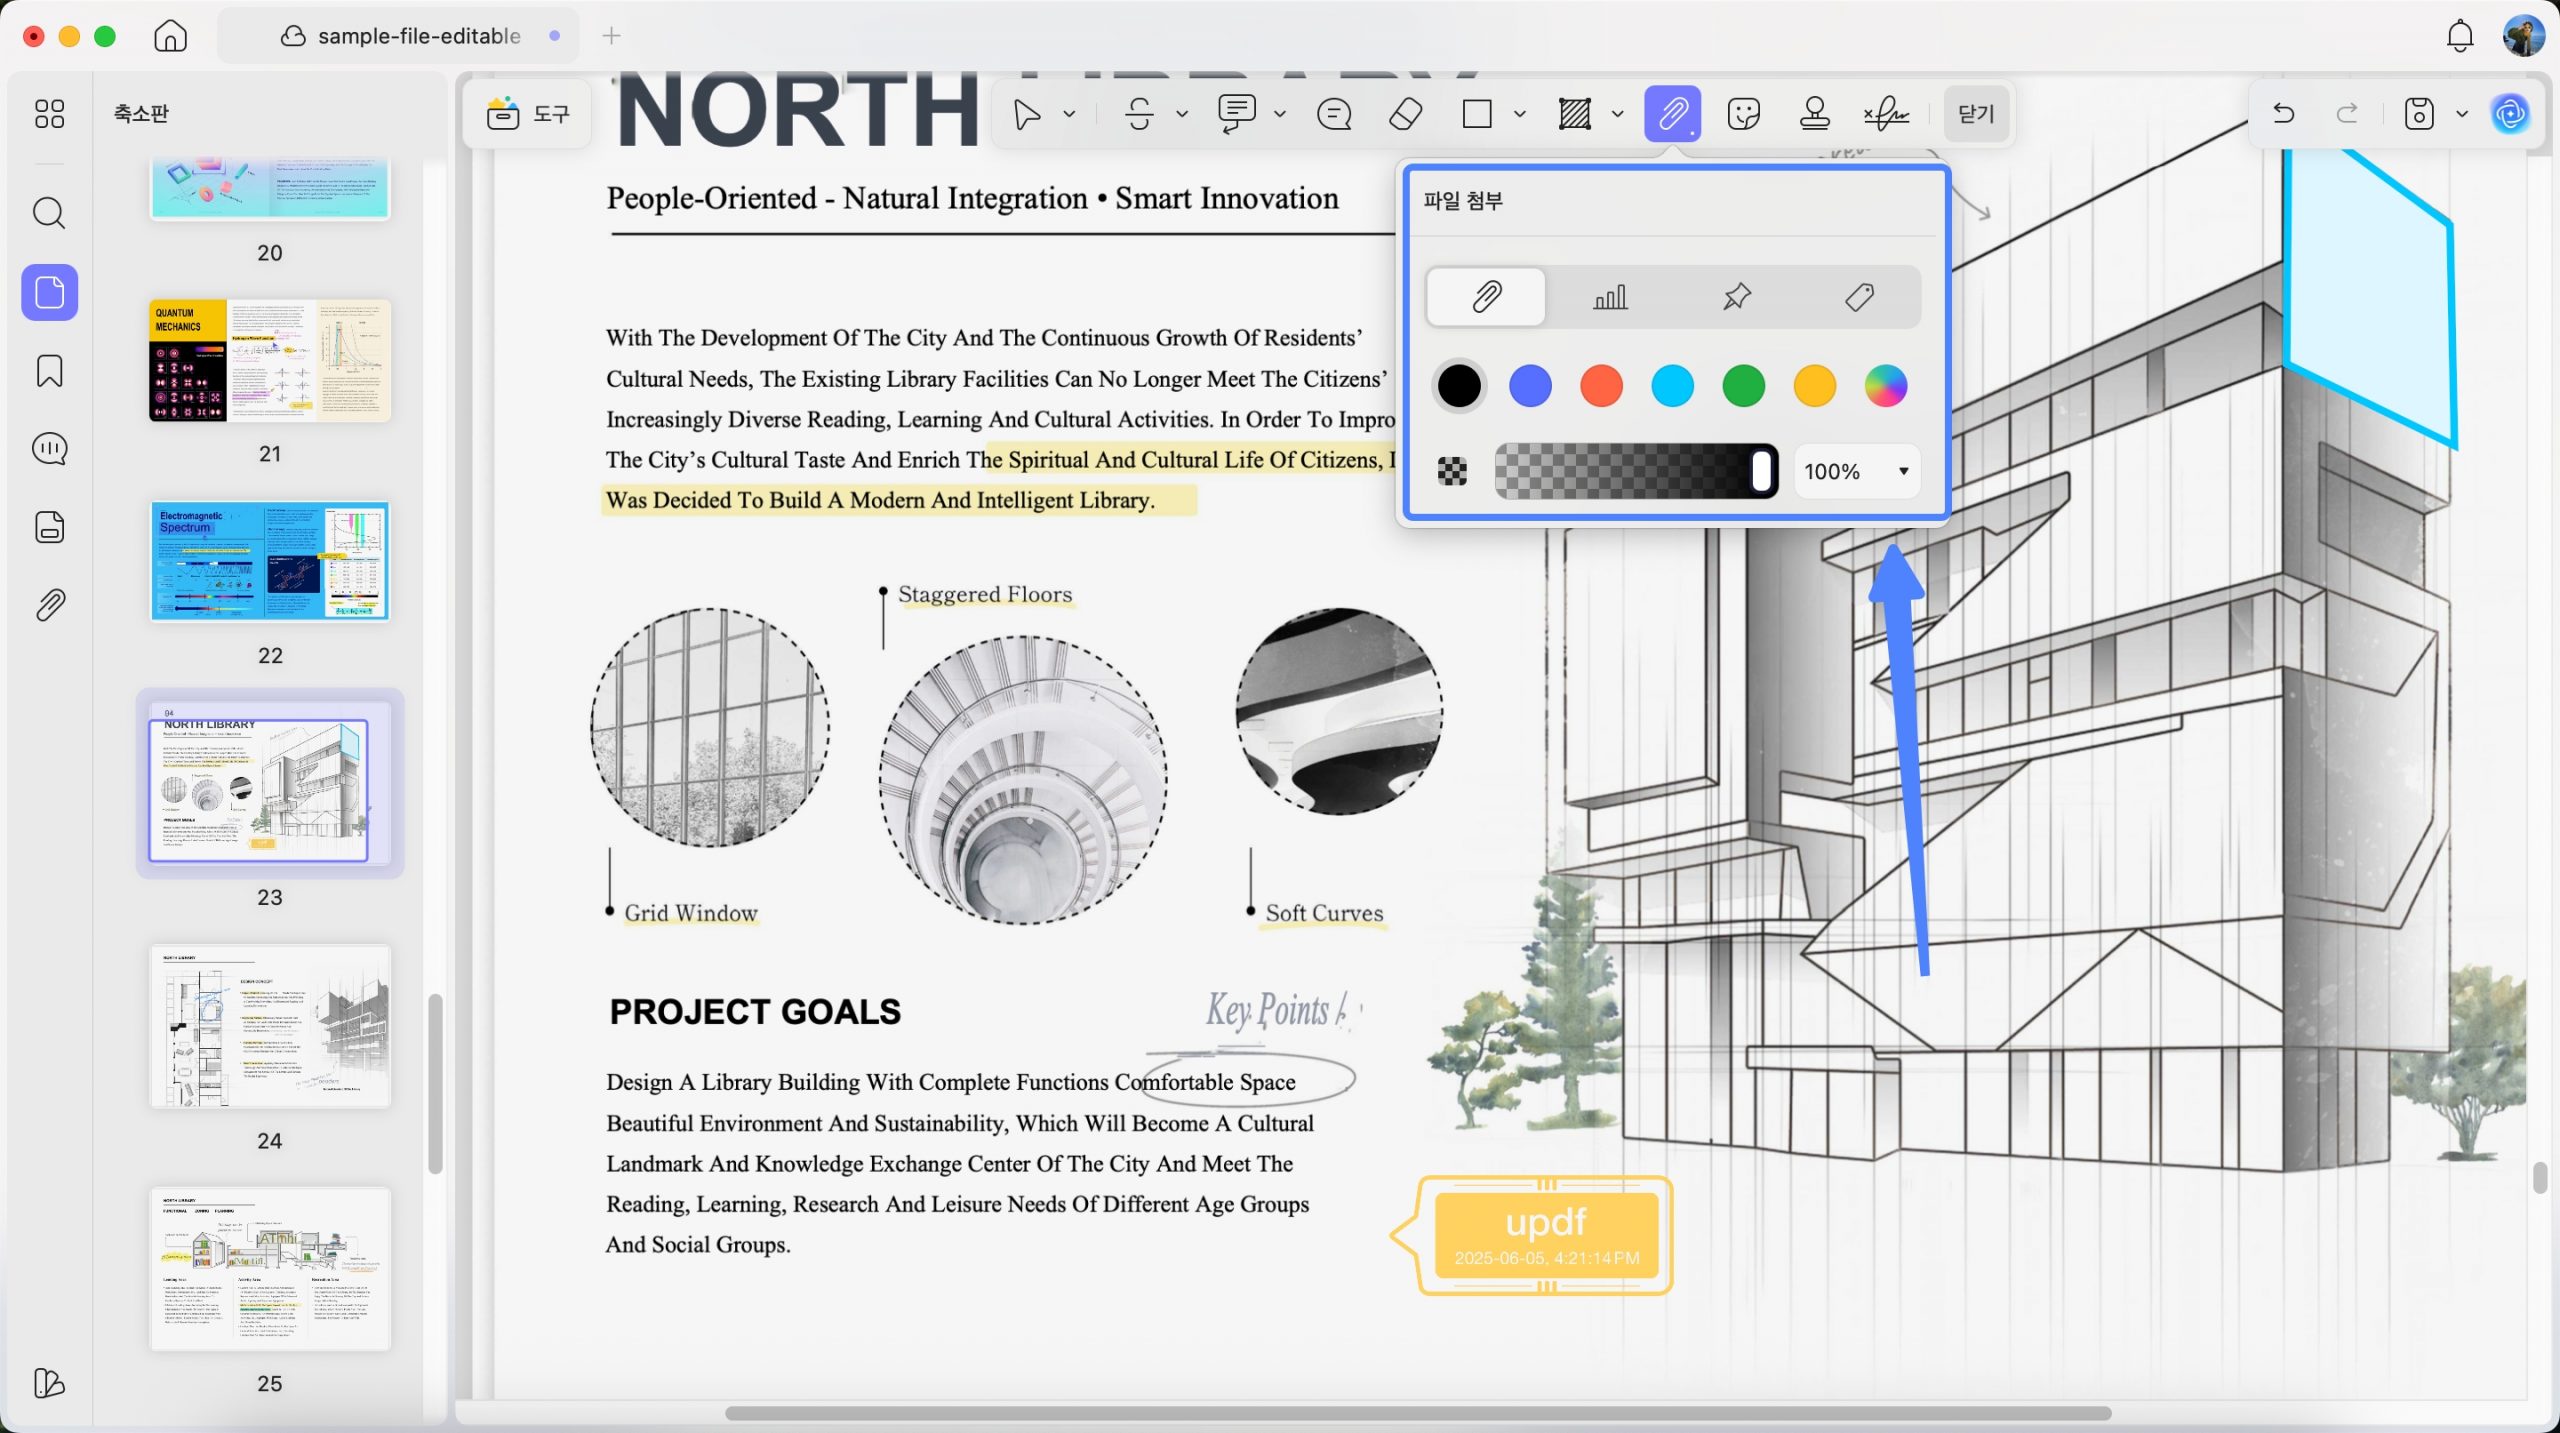Screen dimensions: 2560x1433
Task: Open the attachments sidebar panel
Action: click(x=49, y=605)
